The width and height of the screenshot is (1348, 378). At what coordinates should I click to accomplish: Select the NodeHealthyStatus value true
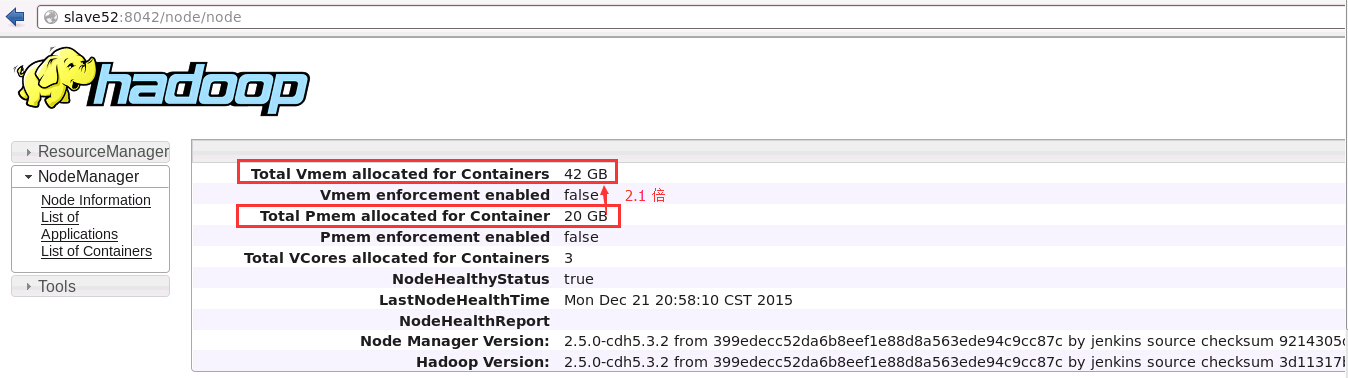click(x=579, y=279)
